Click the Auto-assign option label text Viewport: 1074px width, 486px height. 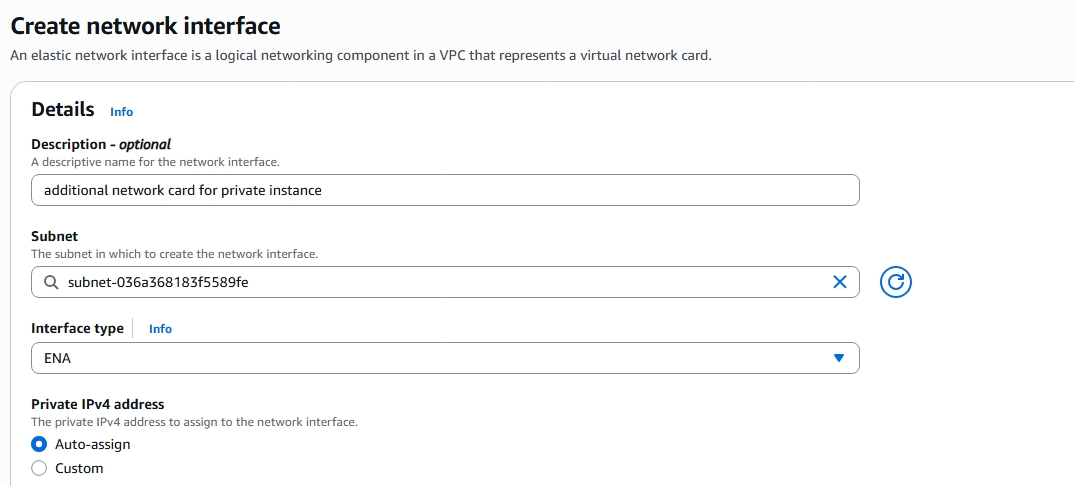(x=92, y=444)
